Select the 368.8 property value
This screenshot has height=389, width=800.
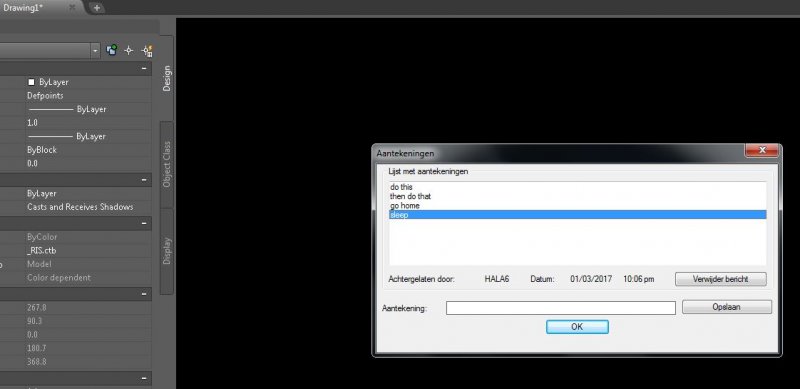point(37,362)
